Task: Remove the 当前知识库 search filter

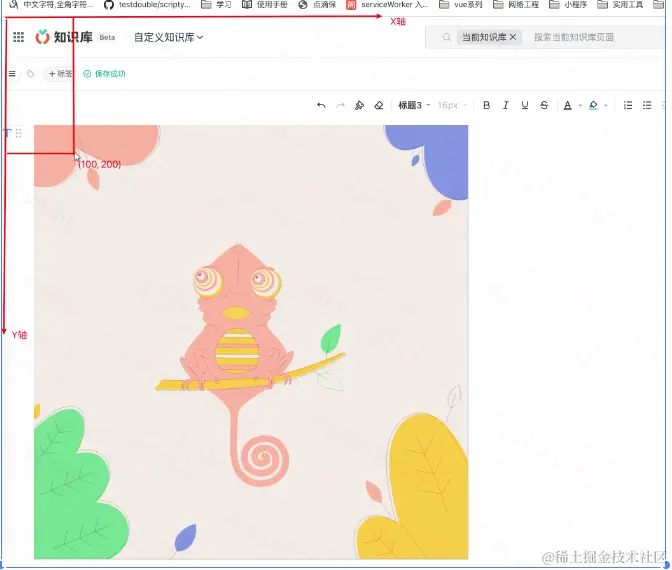Action: pos(513,37)
